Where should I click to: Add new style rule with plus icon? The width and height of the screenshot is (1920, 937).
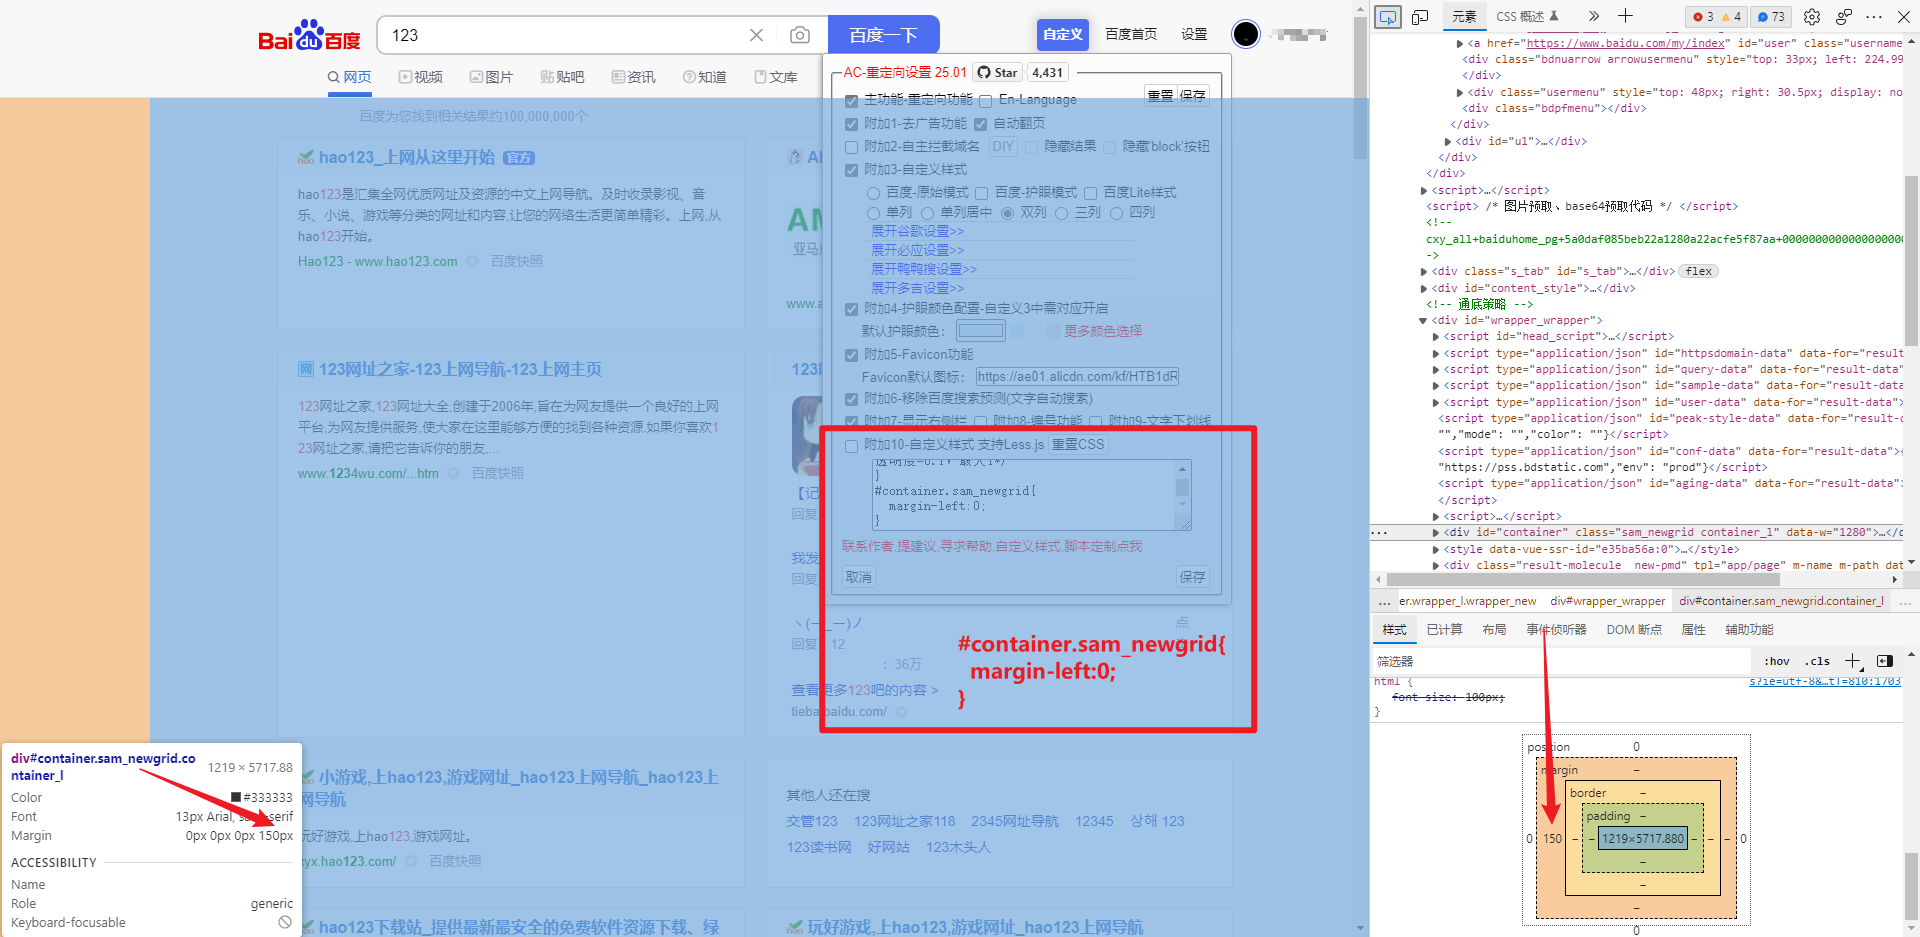1853,661
